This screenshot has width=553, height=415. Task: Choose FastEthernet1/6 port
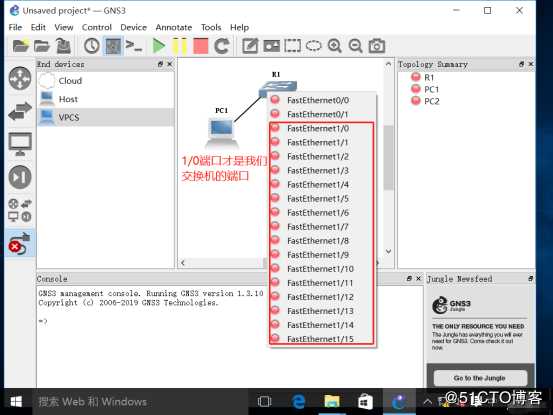point(322,213)
